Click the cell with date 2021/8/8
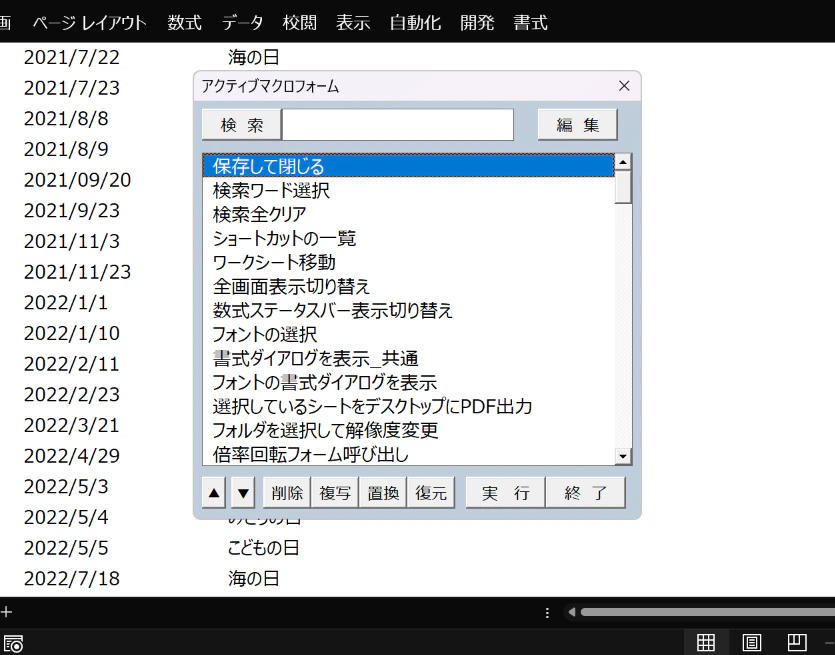This screenshot has height=655, width=835. [x=66, y=119]
